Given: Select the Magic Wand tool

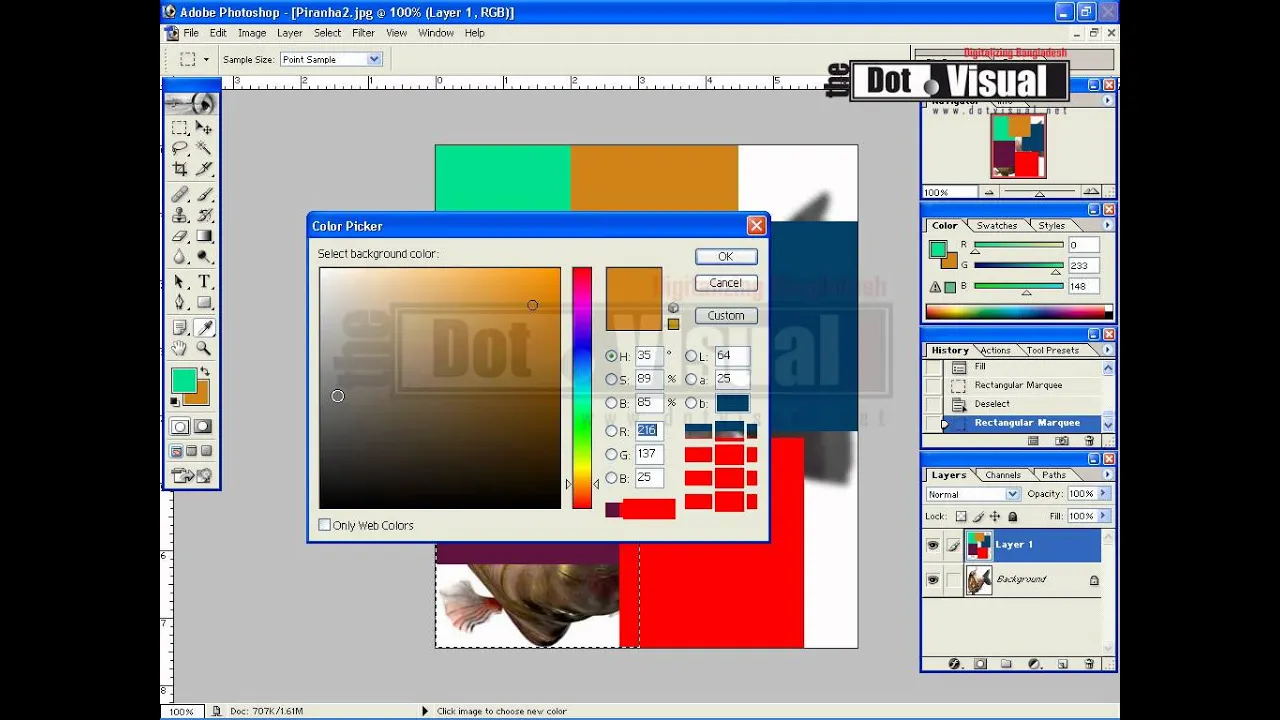Looking at the screenshot, I should point(204,148).
